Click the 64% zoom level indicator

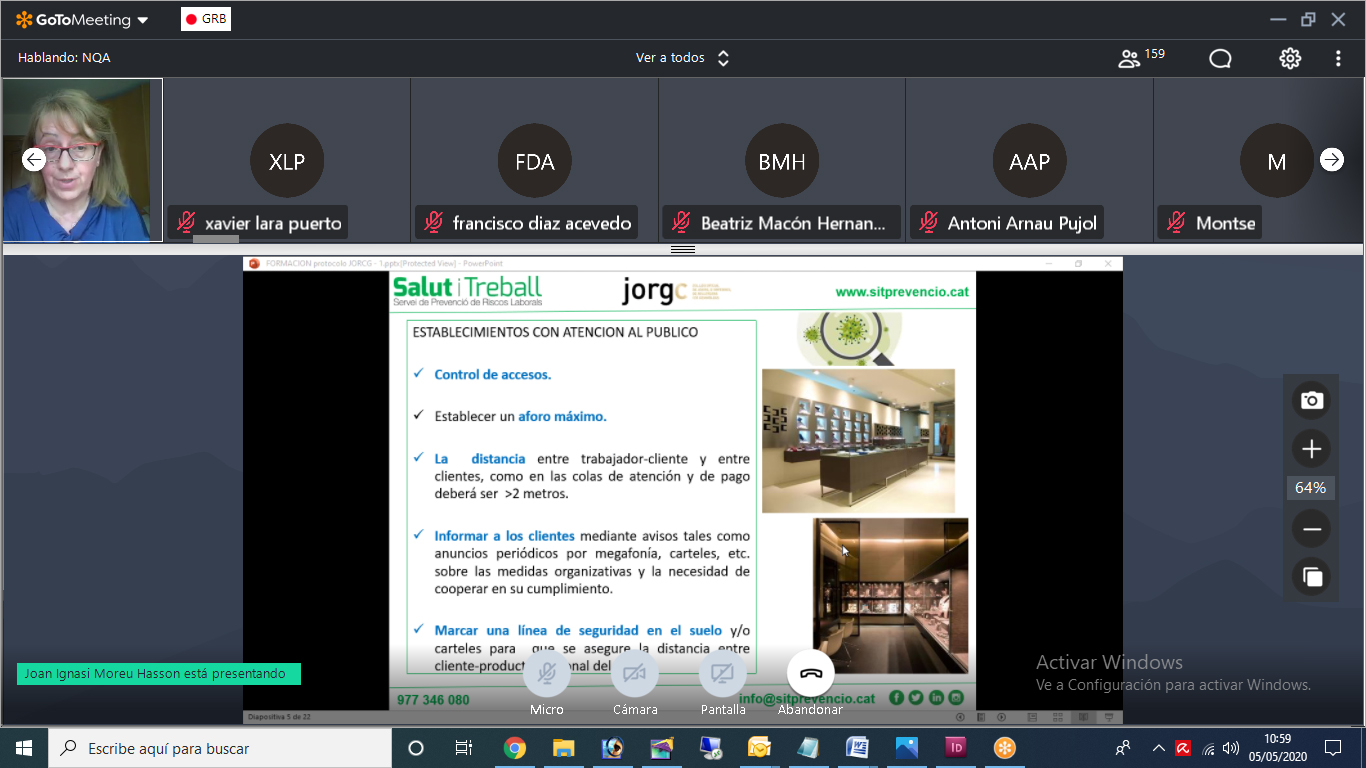[x=1311, y=488]
